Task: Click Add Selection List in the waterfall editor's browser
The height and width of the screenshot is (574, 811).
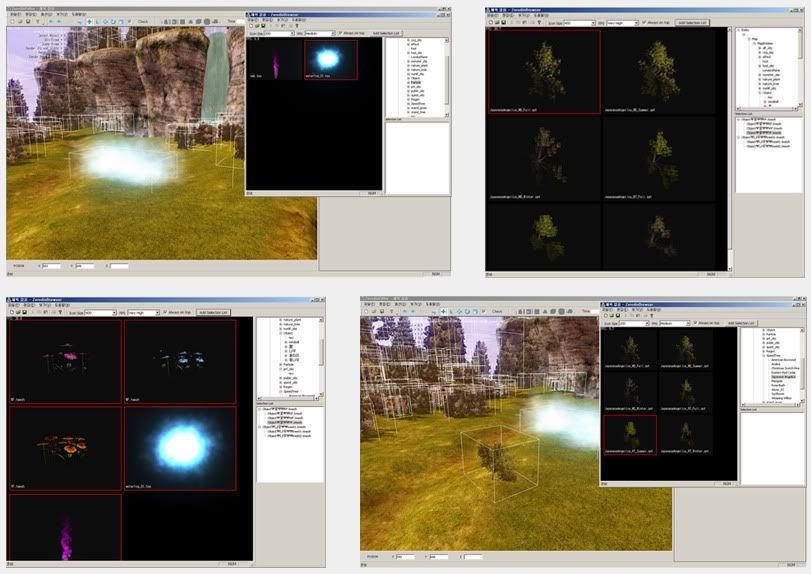Action: pos(386,33)
